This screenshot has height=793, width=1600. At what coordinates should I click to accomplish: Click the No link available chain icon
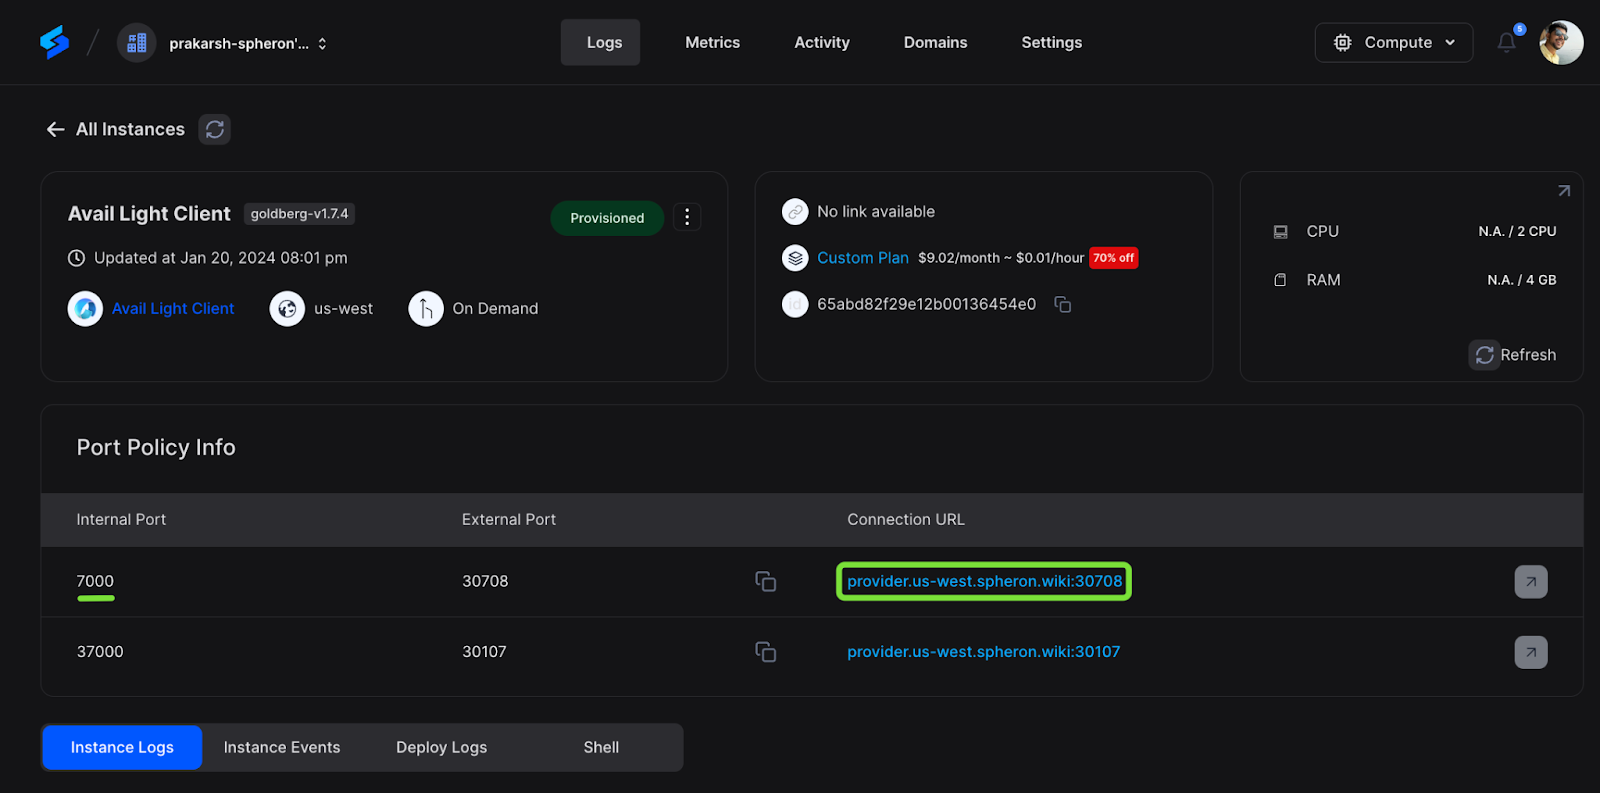(795, 212)
